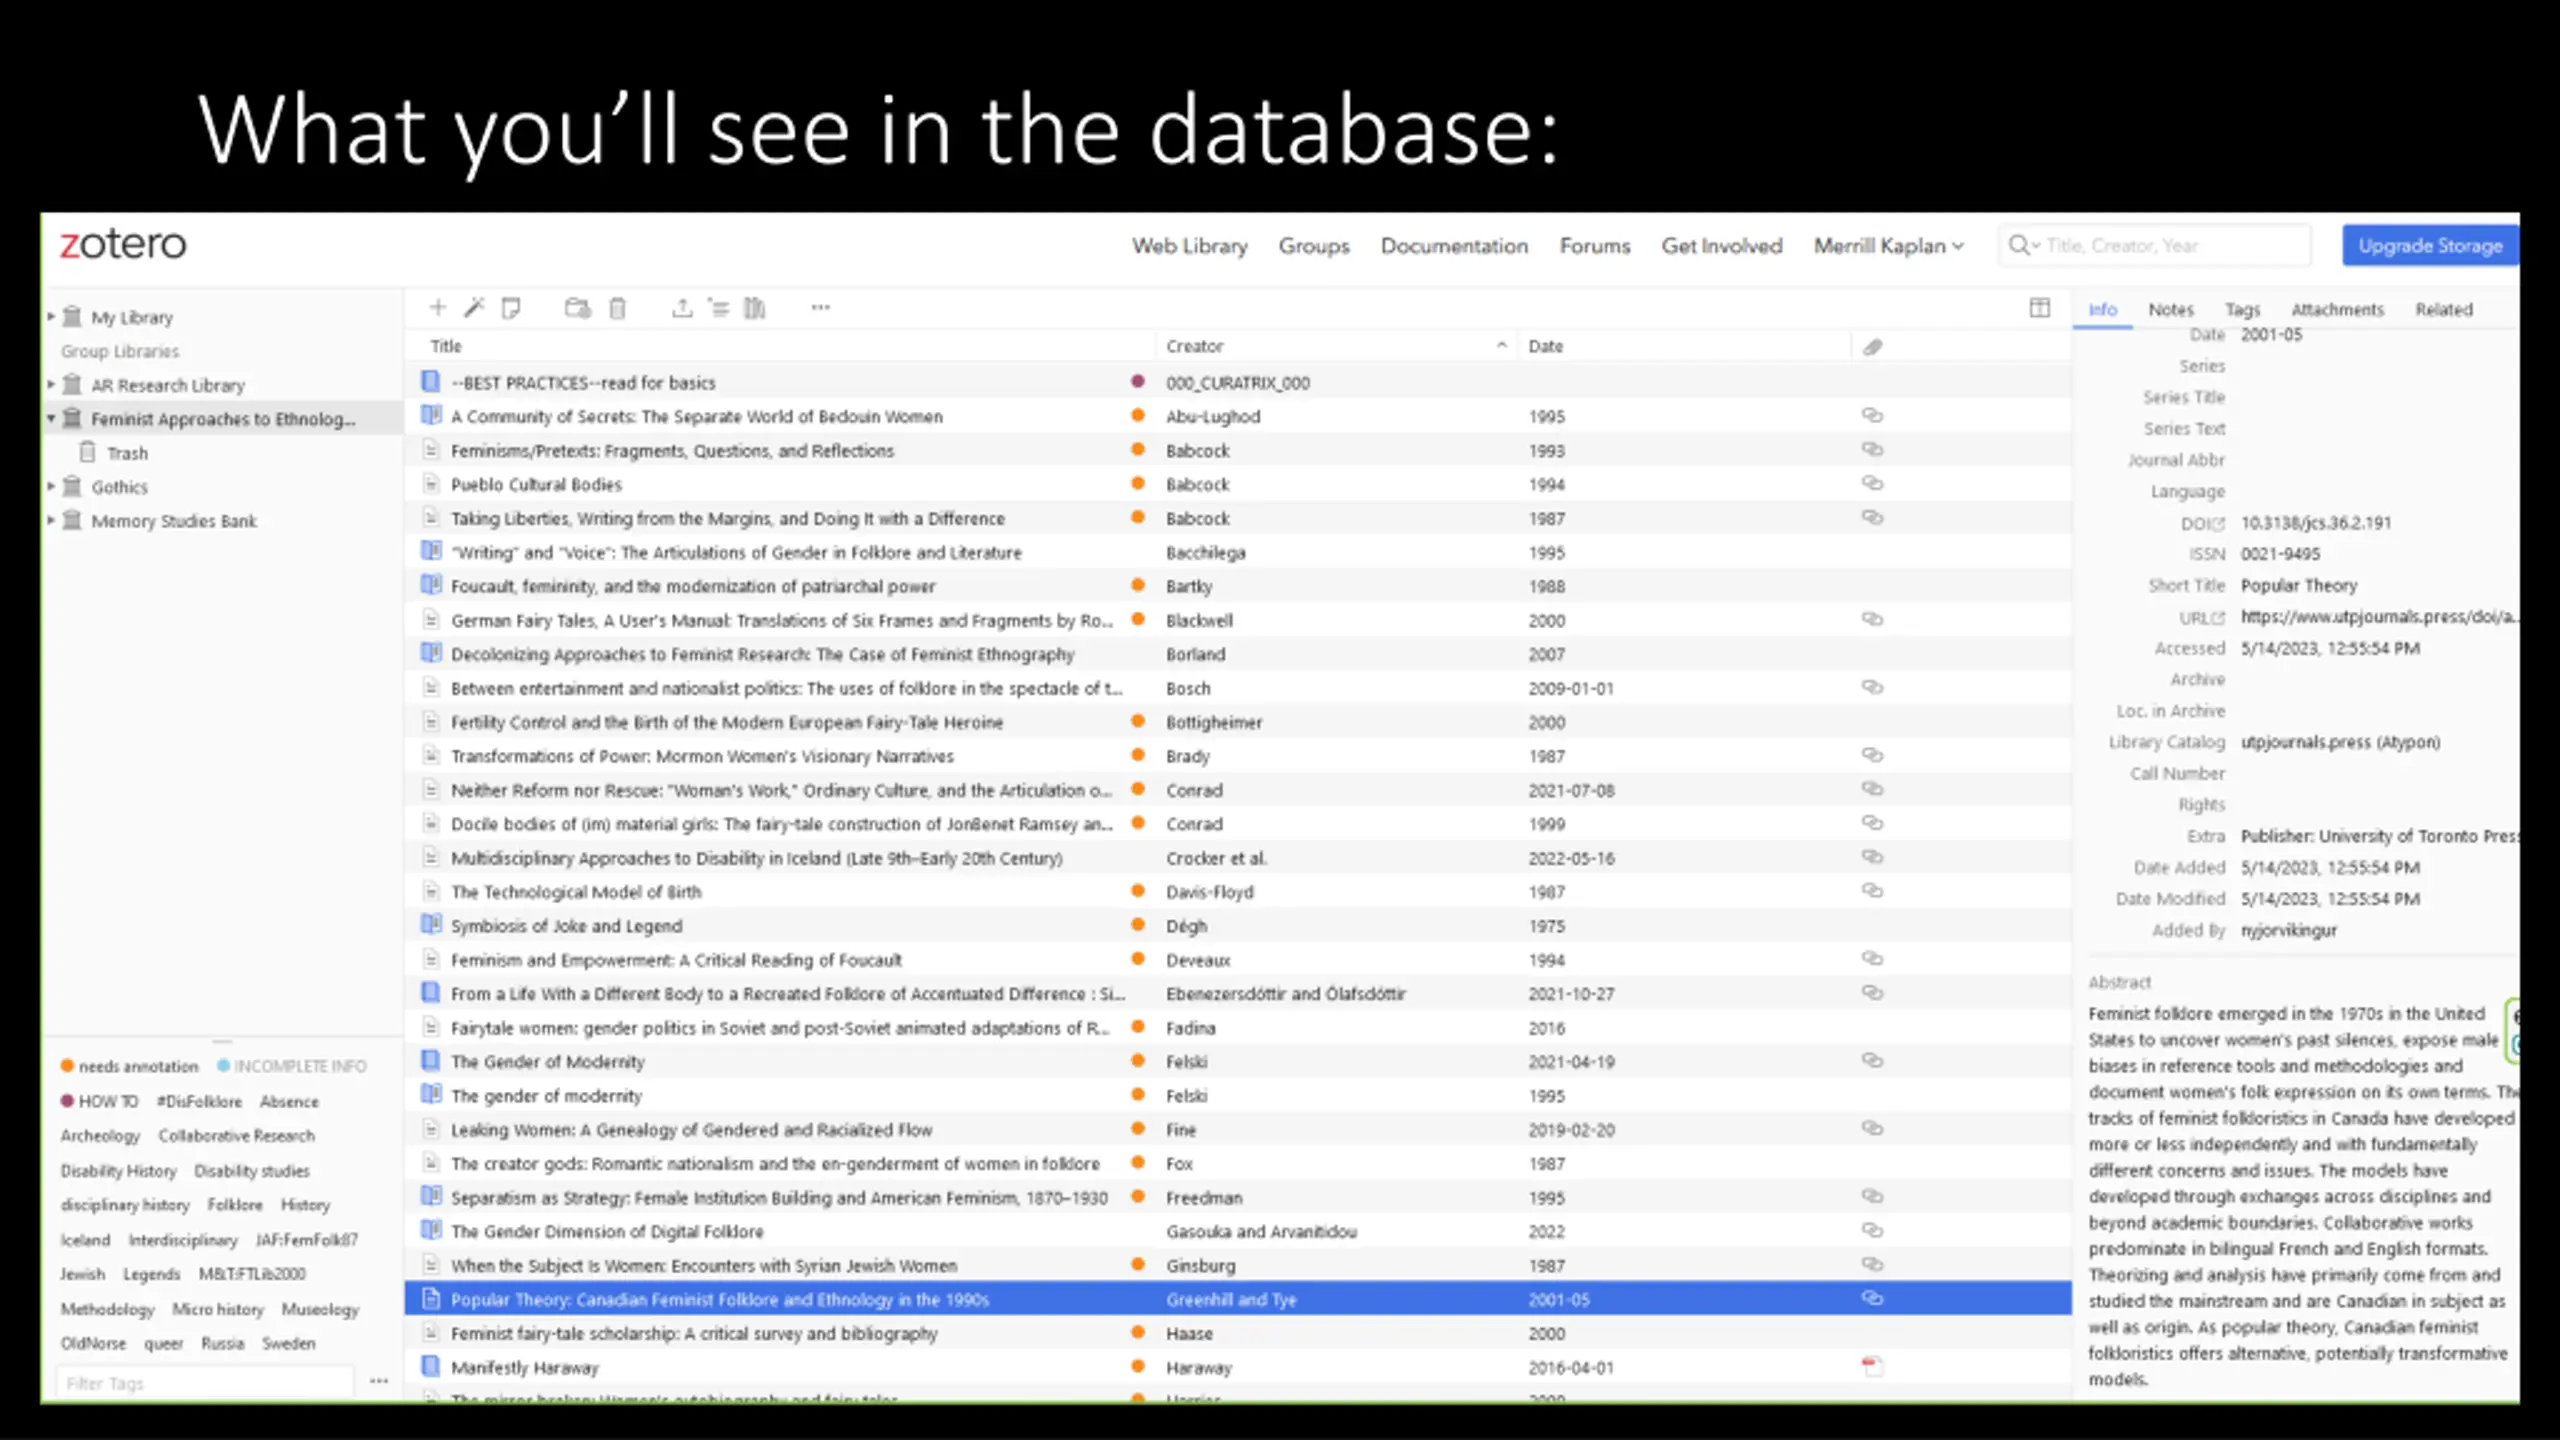Select the Info tab

point(2103,310)
